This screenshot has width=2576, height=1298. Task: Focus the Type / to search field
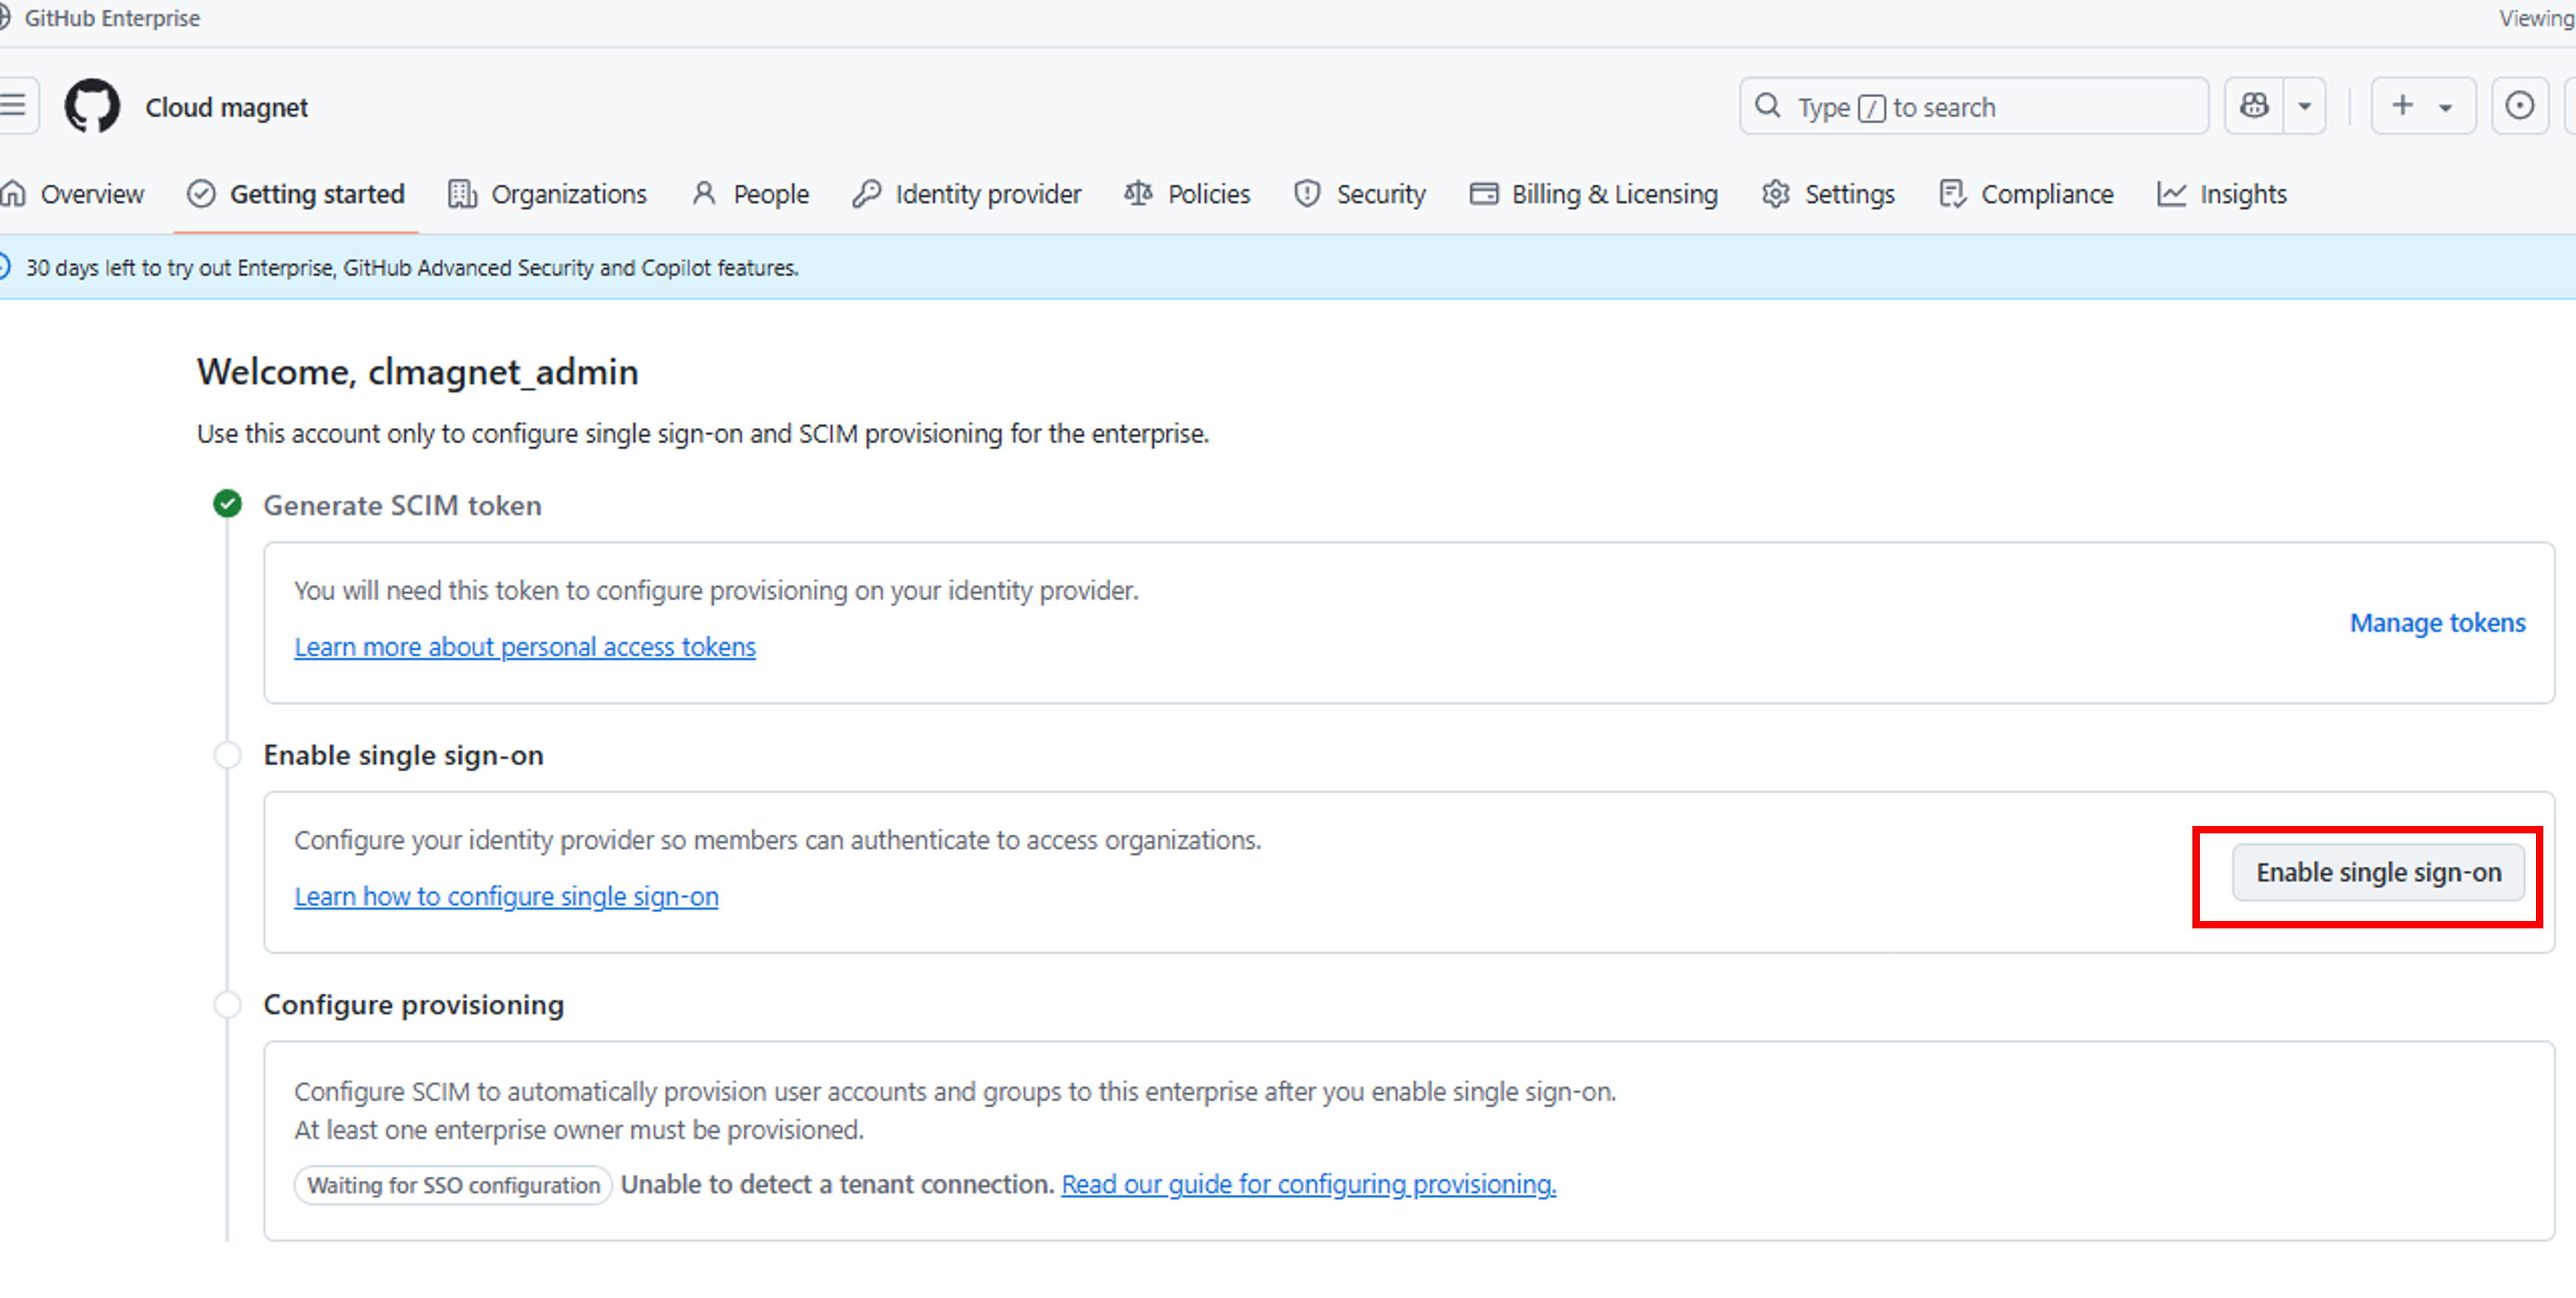(1973, 106)
